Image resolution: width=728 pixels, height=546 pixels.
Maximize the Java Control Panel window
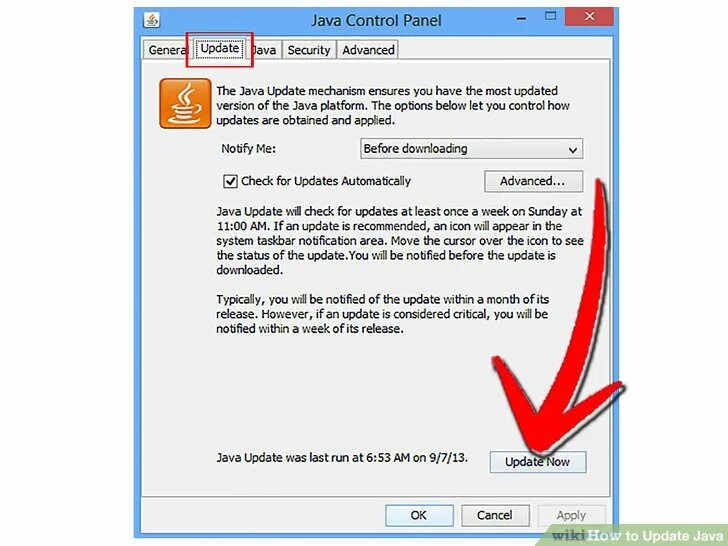(550, 17)
